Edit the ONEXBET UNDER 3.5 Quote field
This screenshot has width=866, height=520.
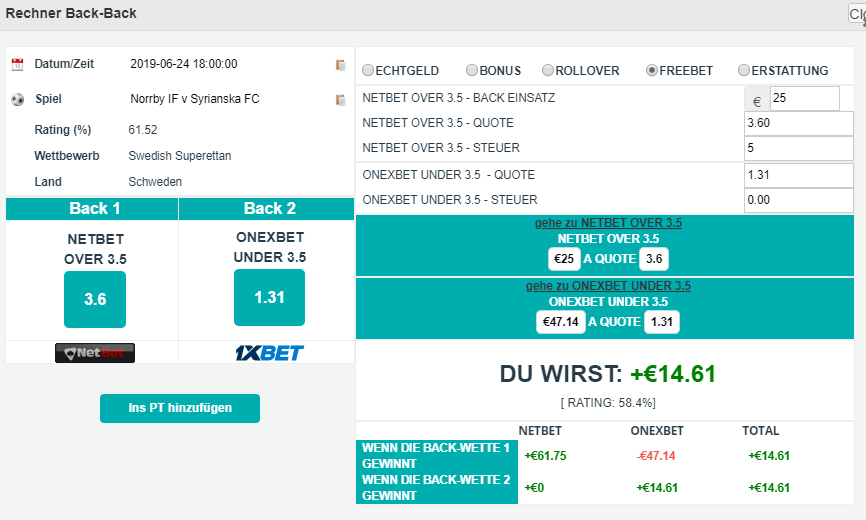799,175
